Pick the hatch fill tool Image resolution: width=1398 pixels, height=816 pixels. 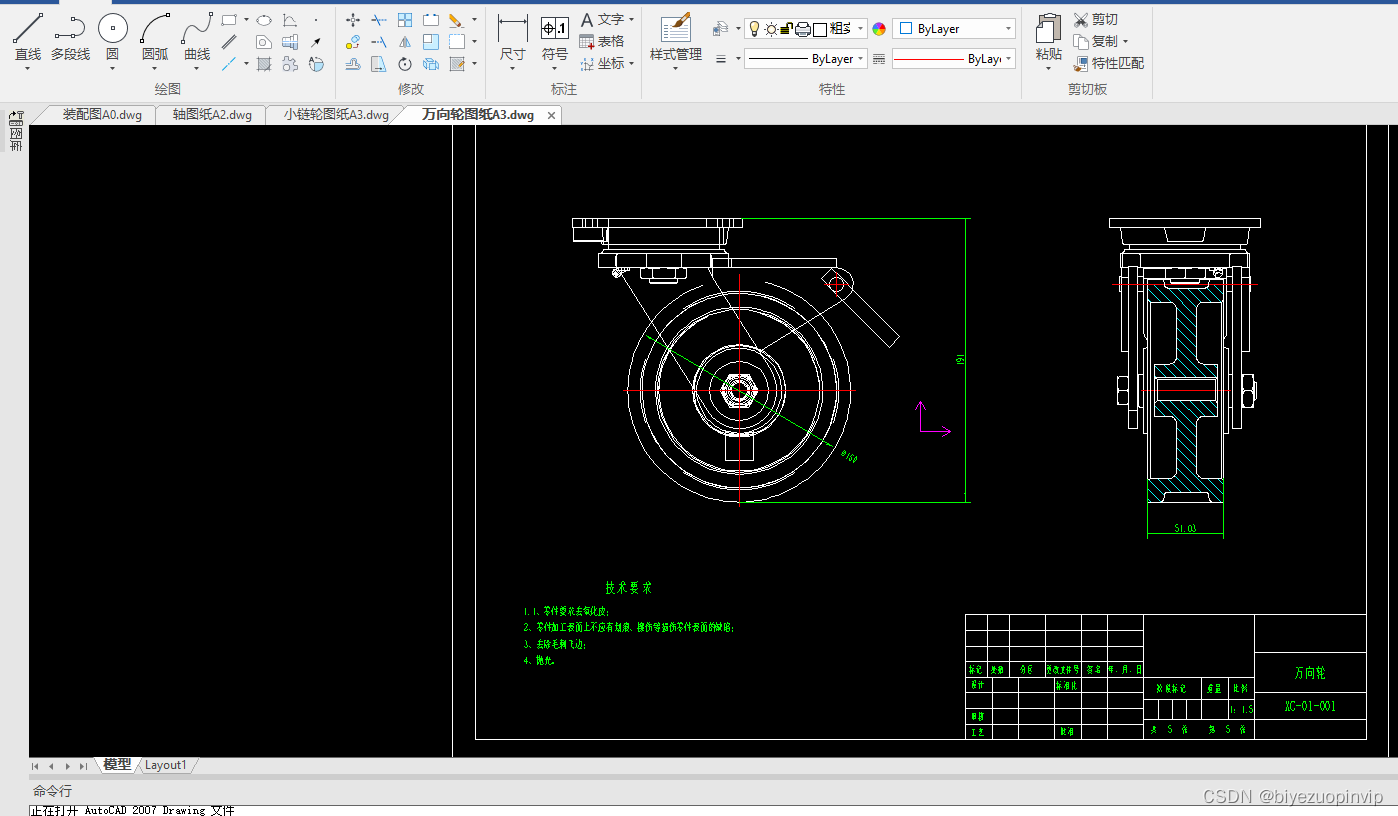click(x=264, y=64)
